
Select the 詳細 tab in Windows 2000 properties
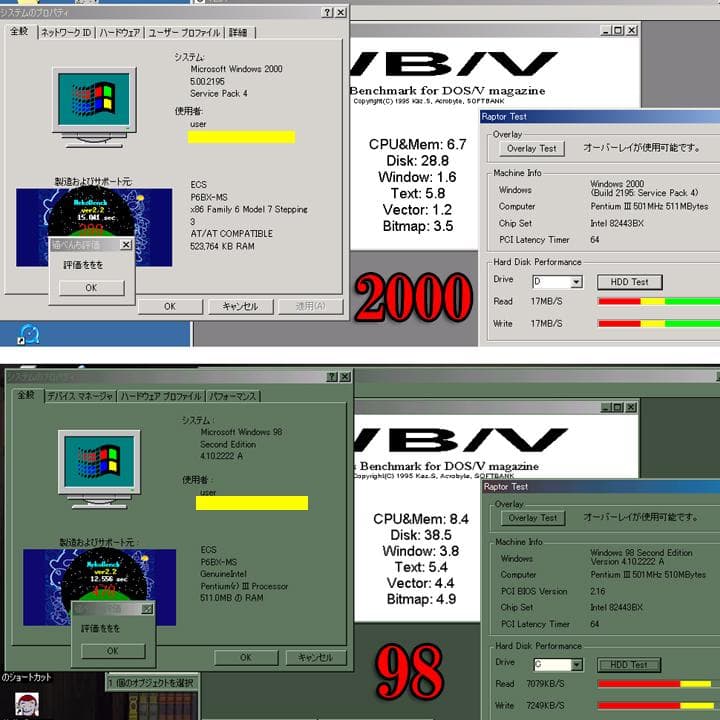coord(238,33)
